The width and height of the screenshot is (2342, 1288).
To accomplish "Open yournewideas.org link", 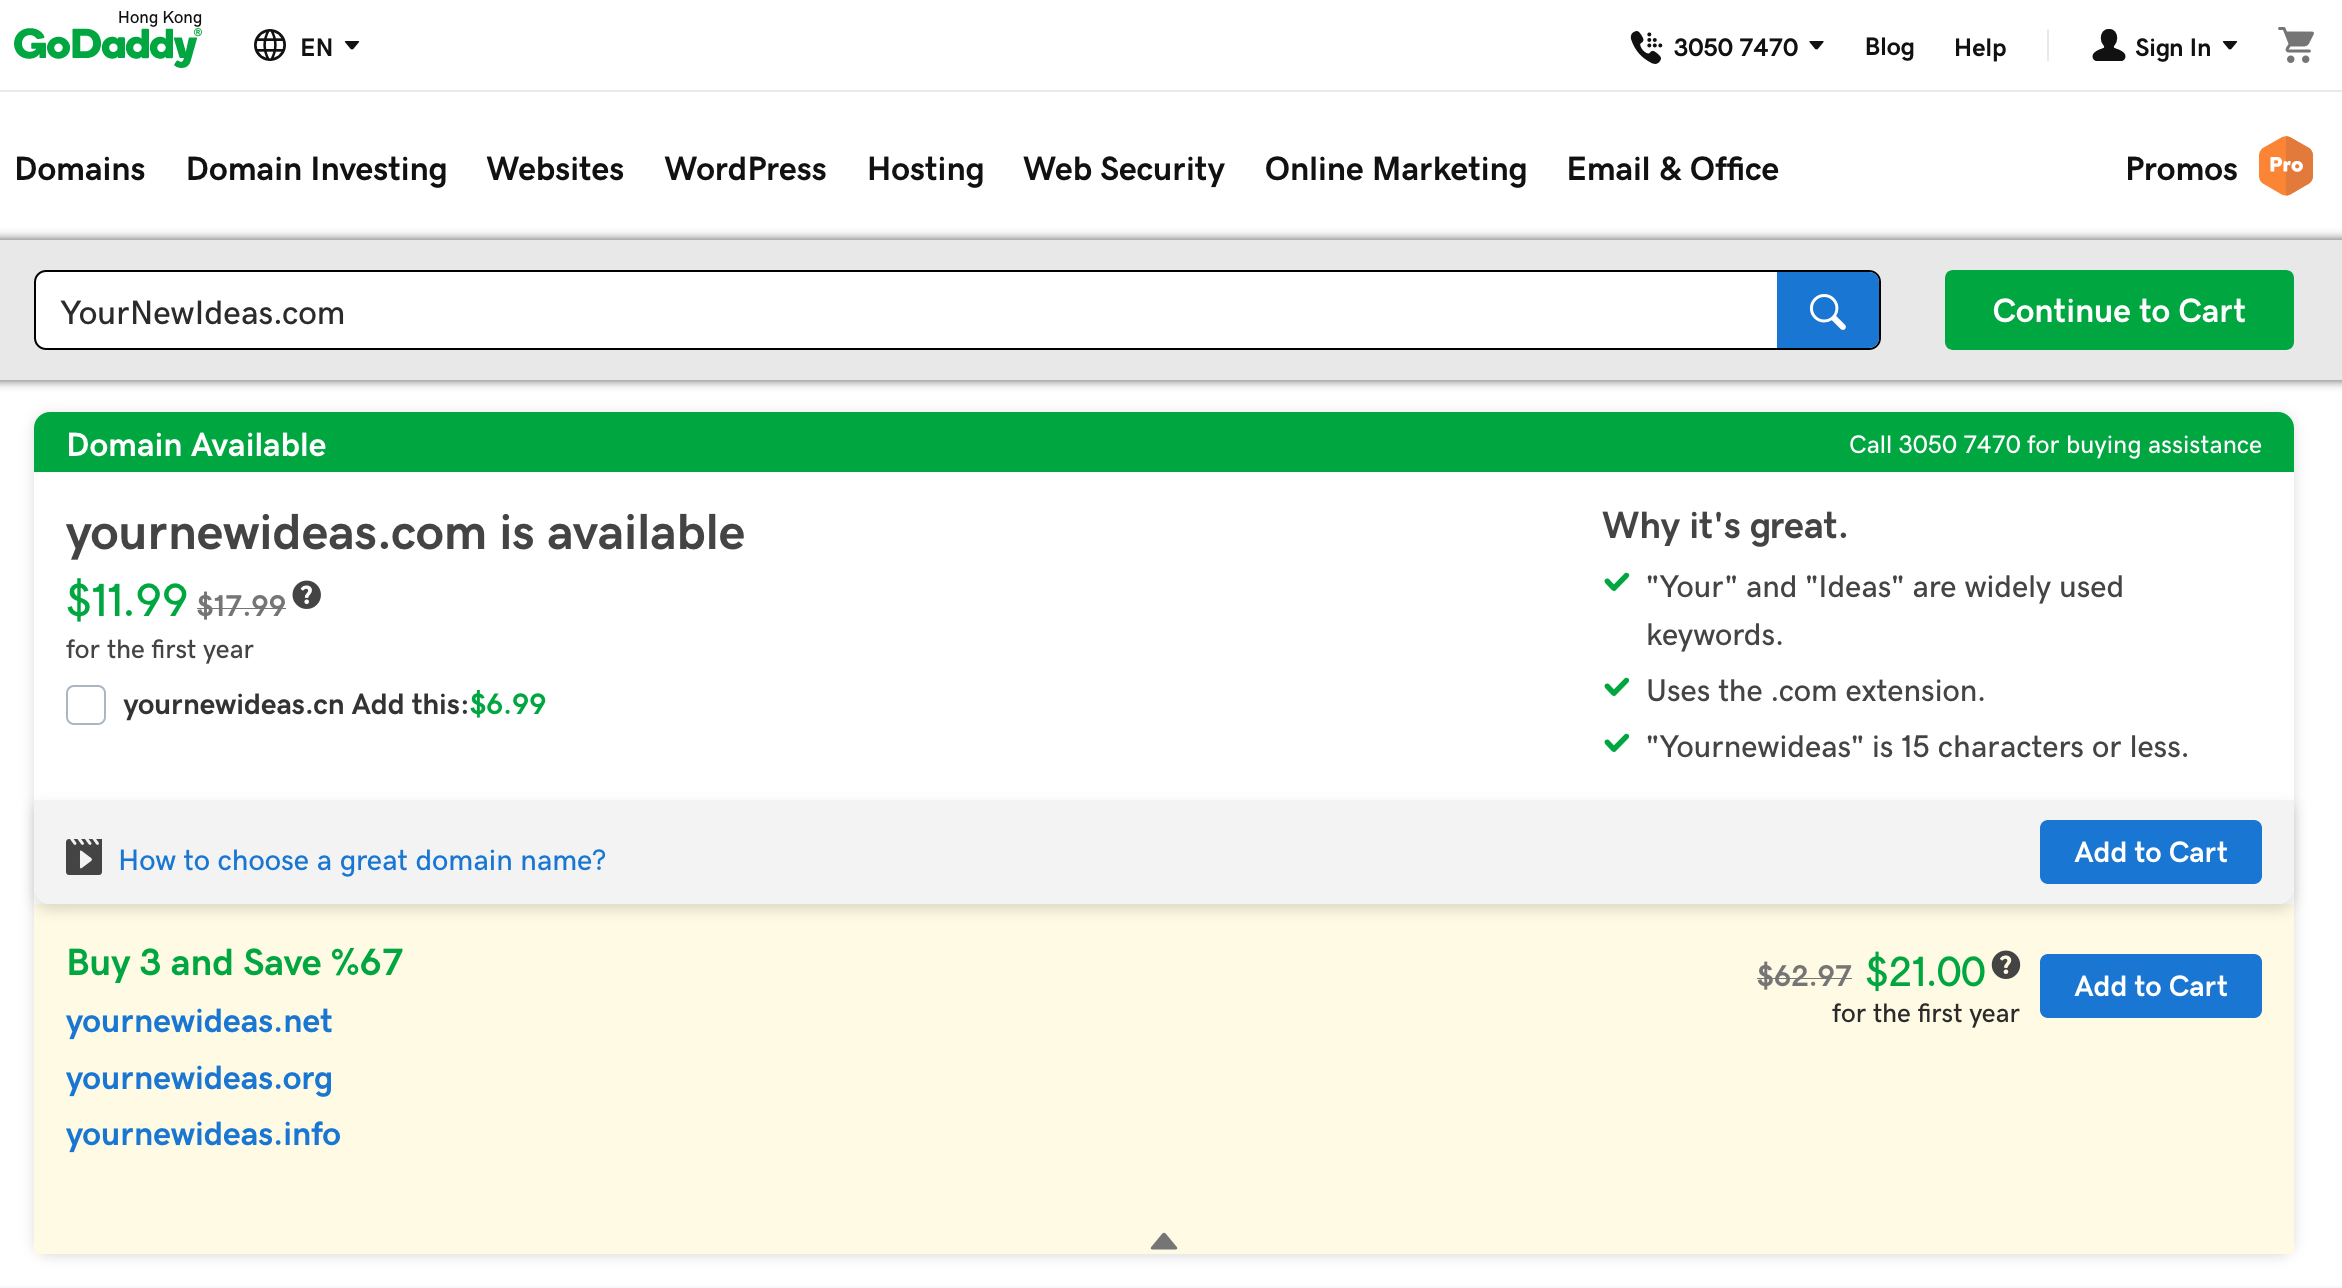I will coord(199,1078).
